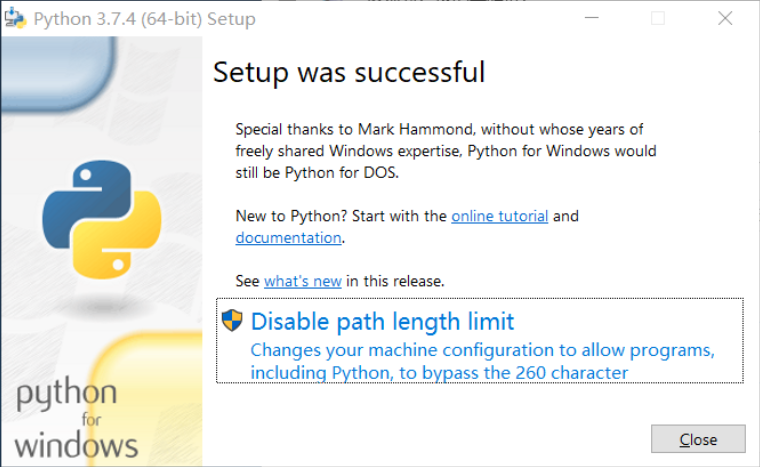Follow the what's new link

(x=302, y=281)
